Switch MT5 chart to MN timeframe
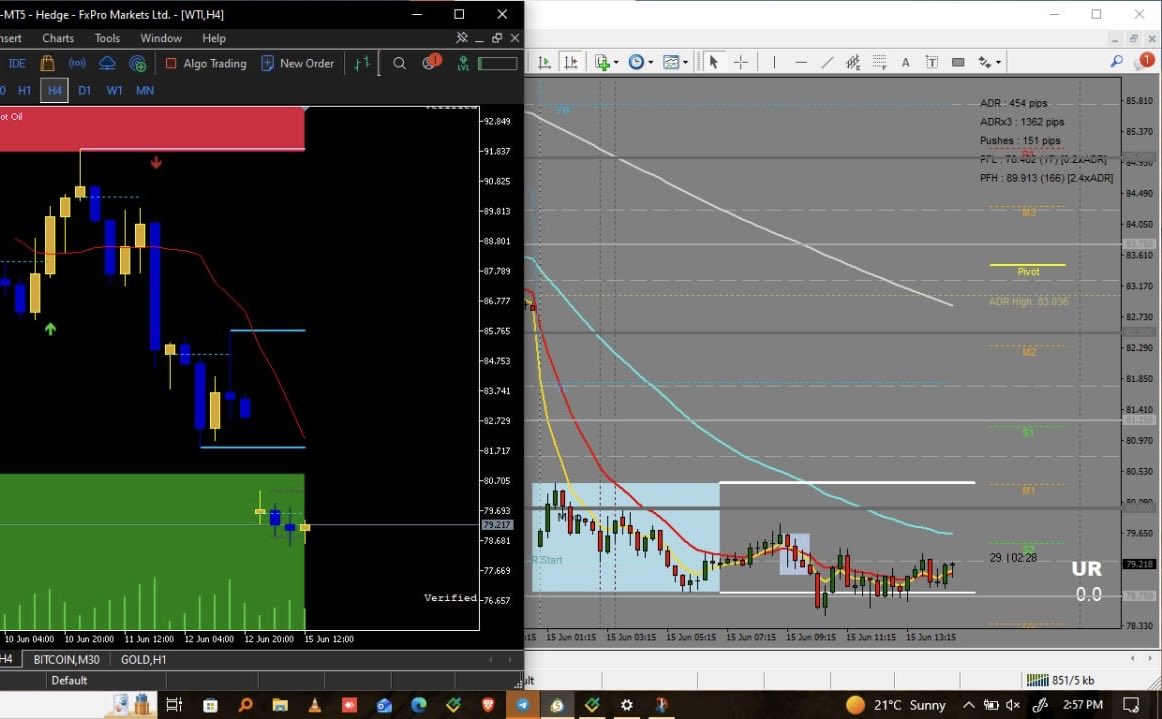 pyautogui.click(x=145, y=90)
